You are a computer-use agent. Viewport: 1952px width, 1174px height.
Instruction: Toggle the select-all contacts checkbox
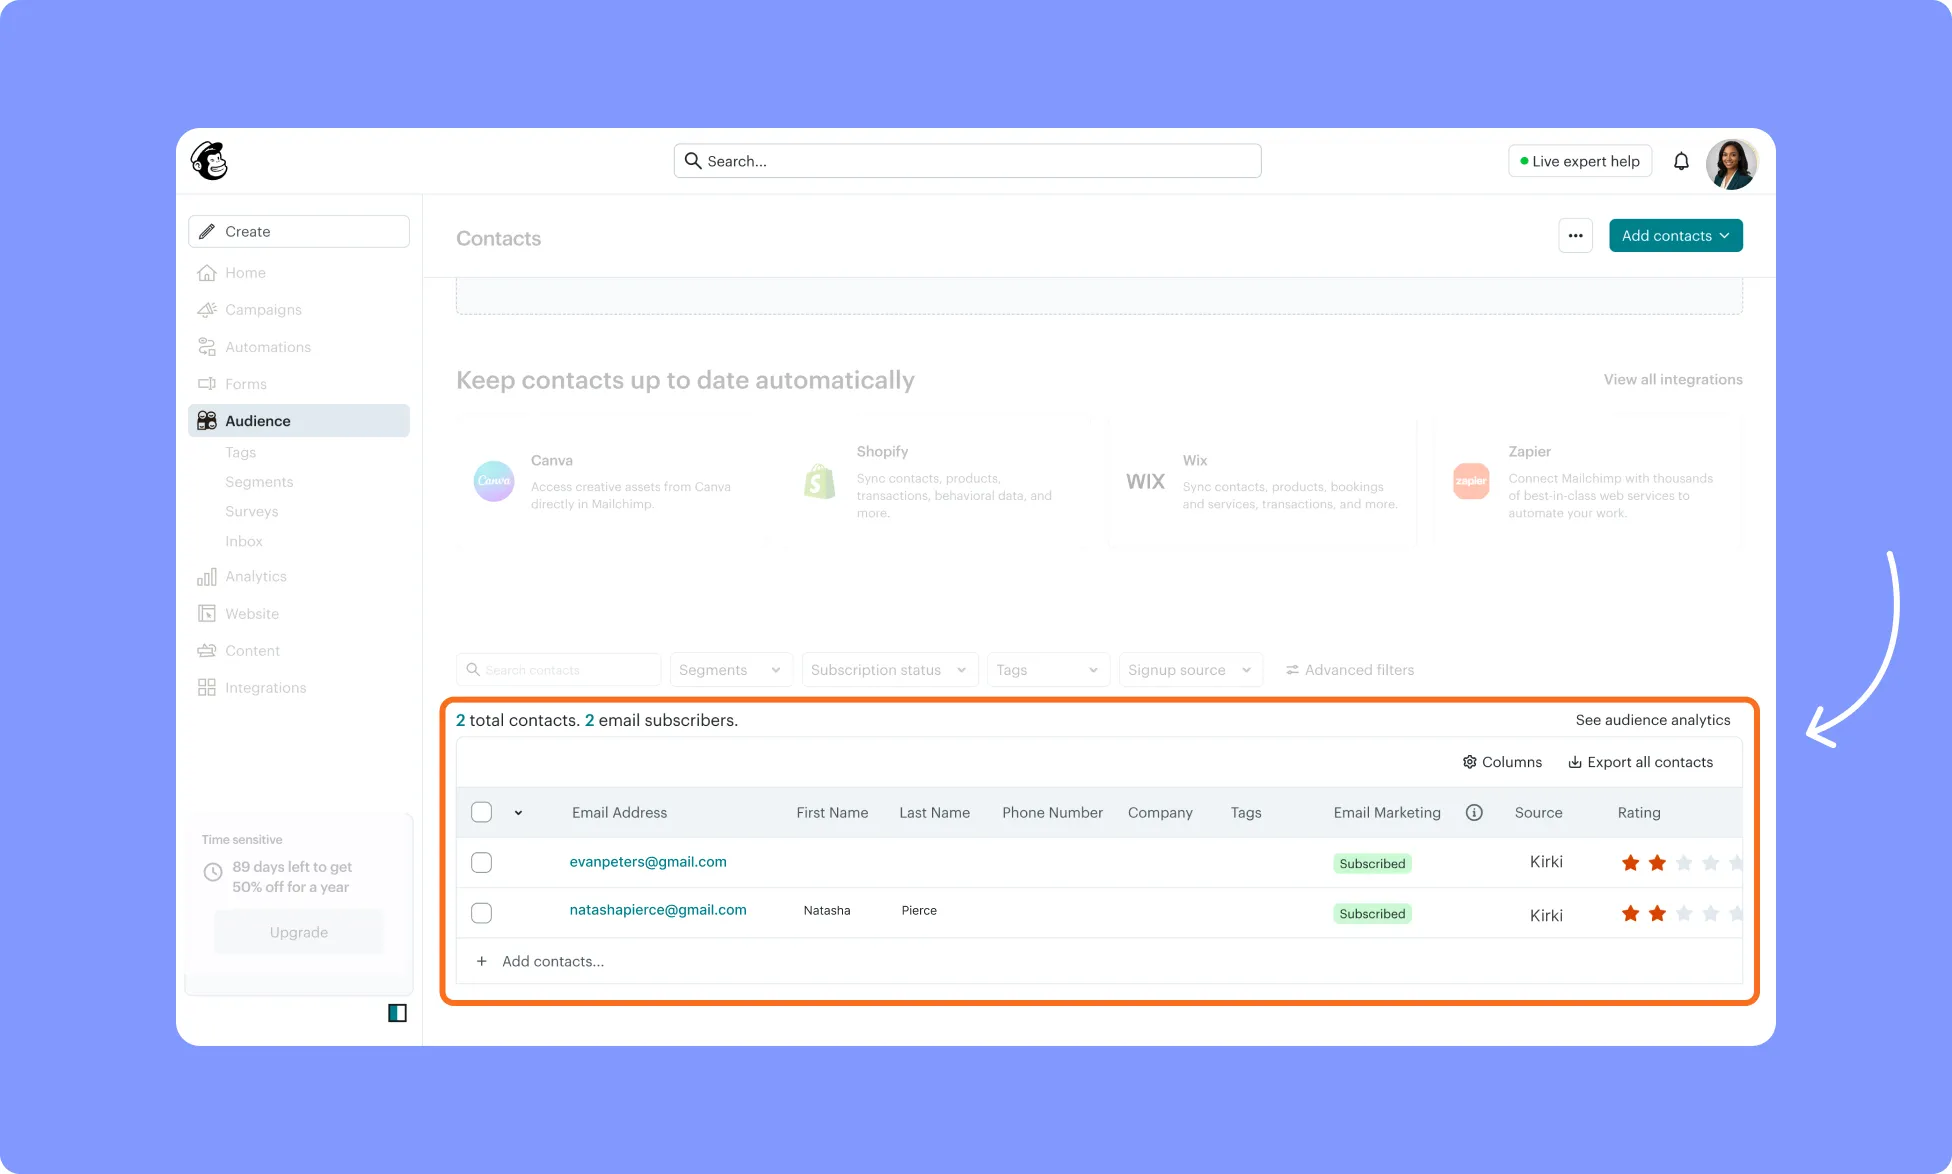[x=481, y=812]
